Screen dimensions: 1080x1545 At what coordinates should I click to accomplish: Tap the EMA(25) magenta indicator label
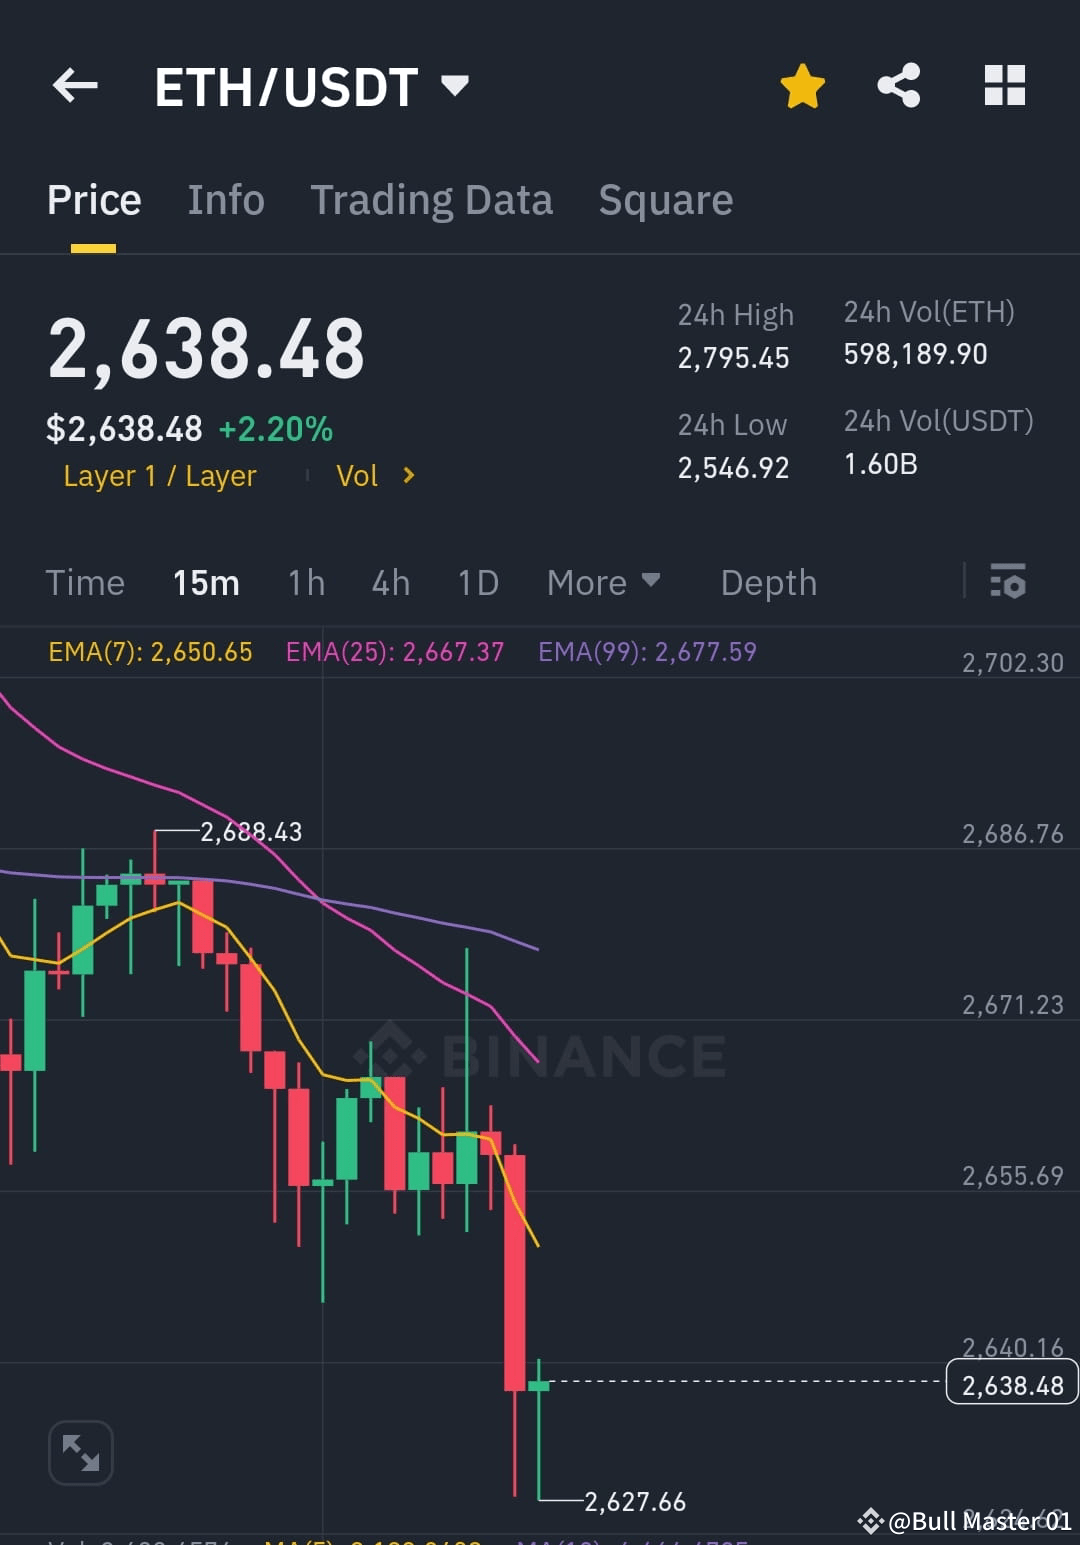pos(394,651)
